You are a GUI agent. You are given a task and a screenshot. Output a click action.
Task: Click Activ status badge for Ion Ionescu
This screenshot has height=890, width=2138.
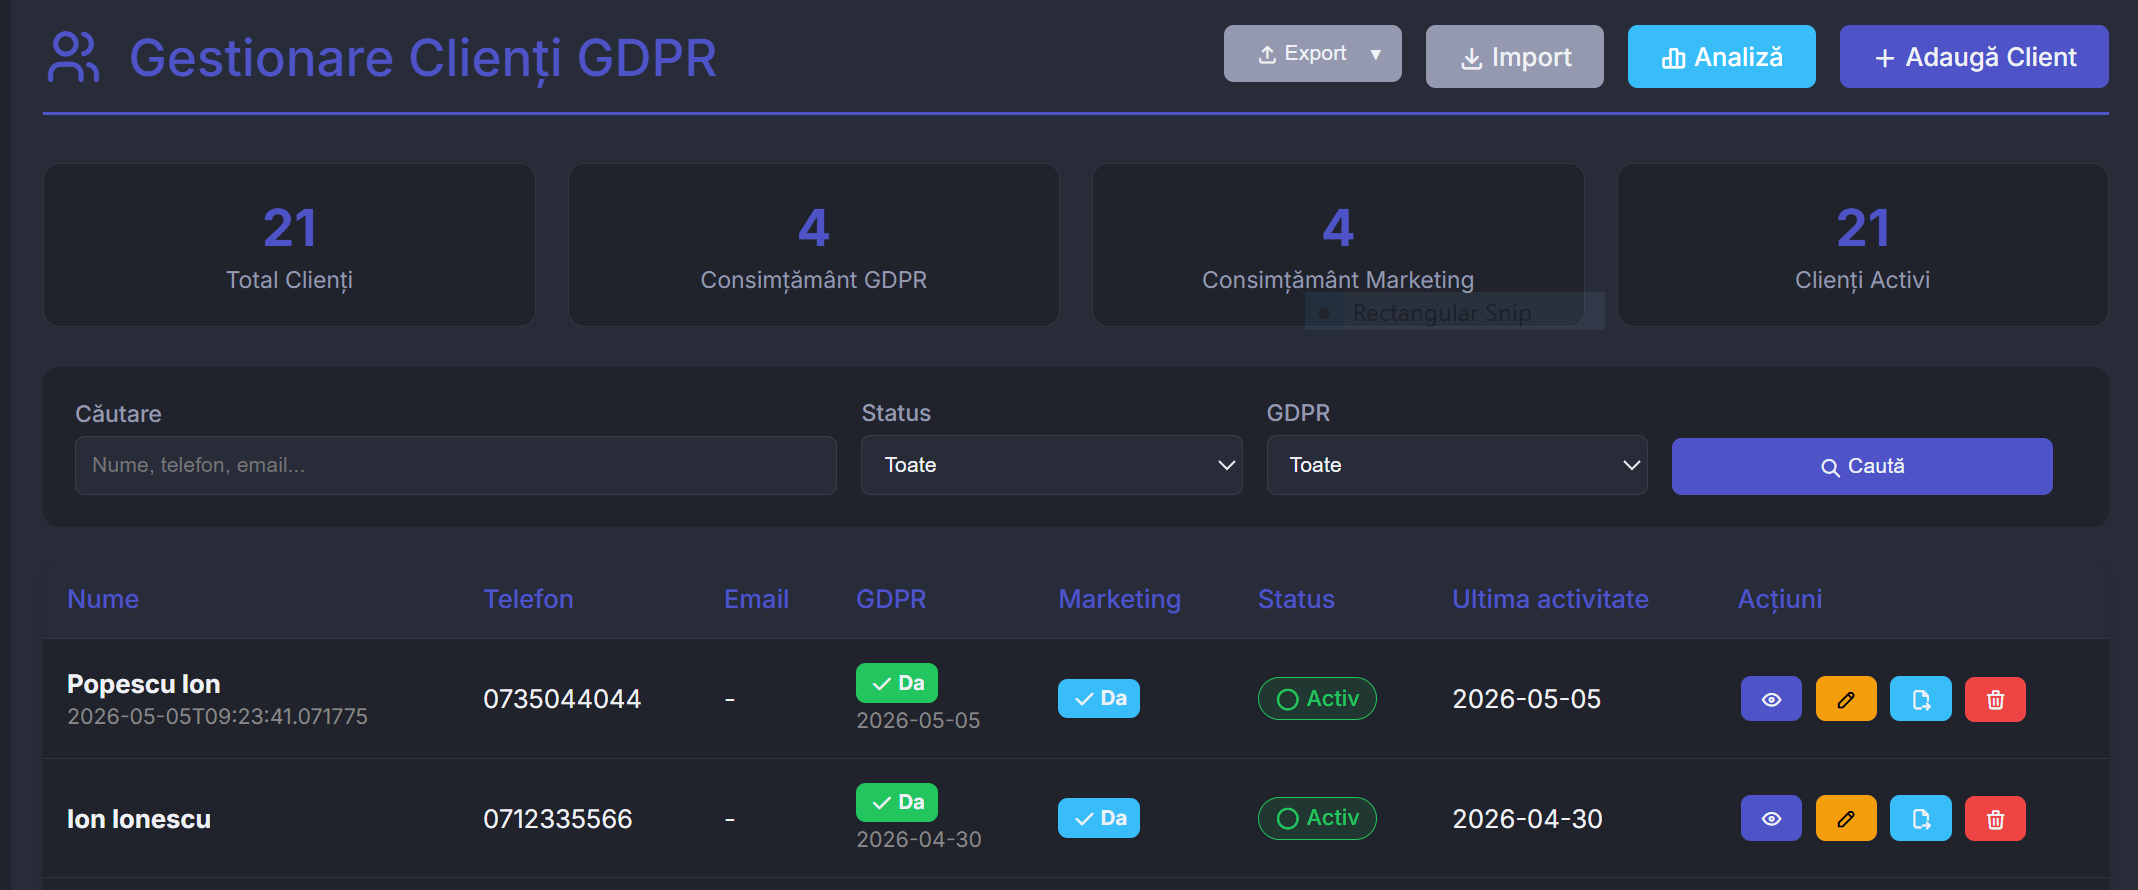[1317, 818]
